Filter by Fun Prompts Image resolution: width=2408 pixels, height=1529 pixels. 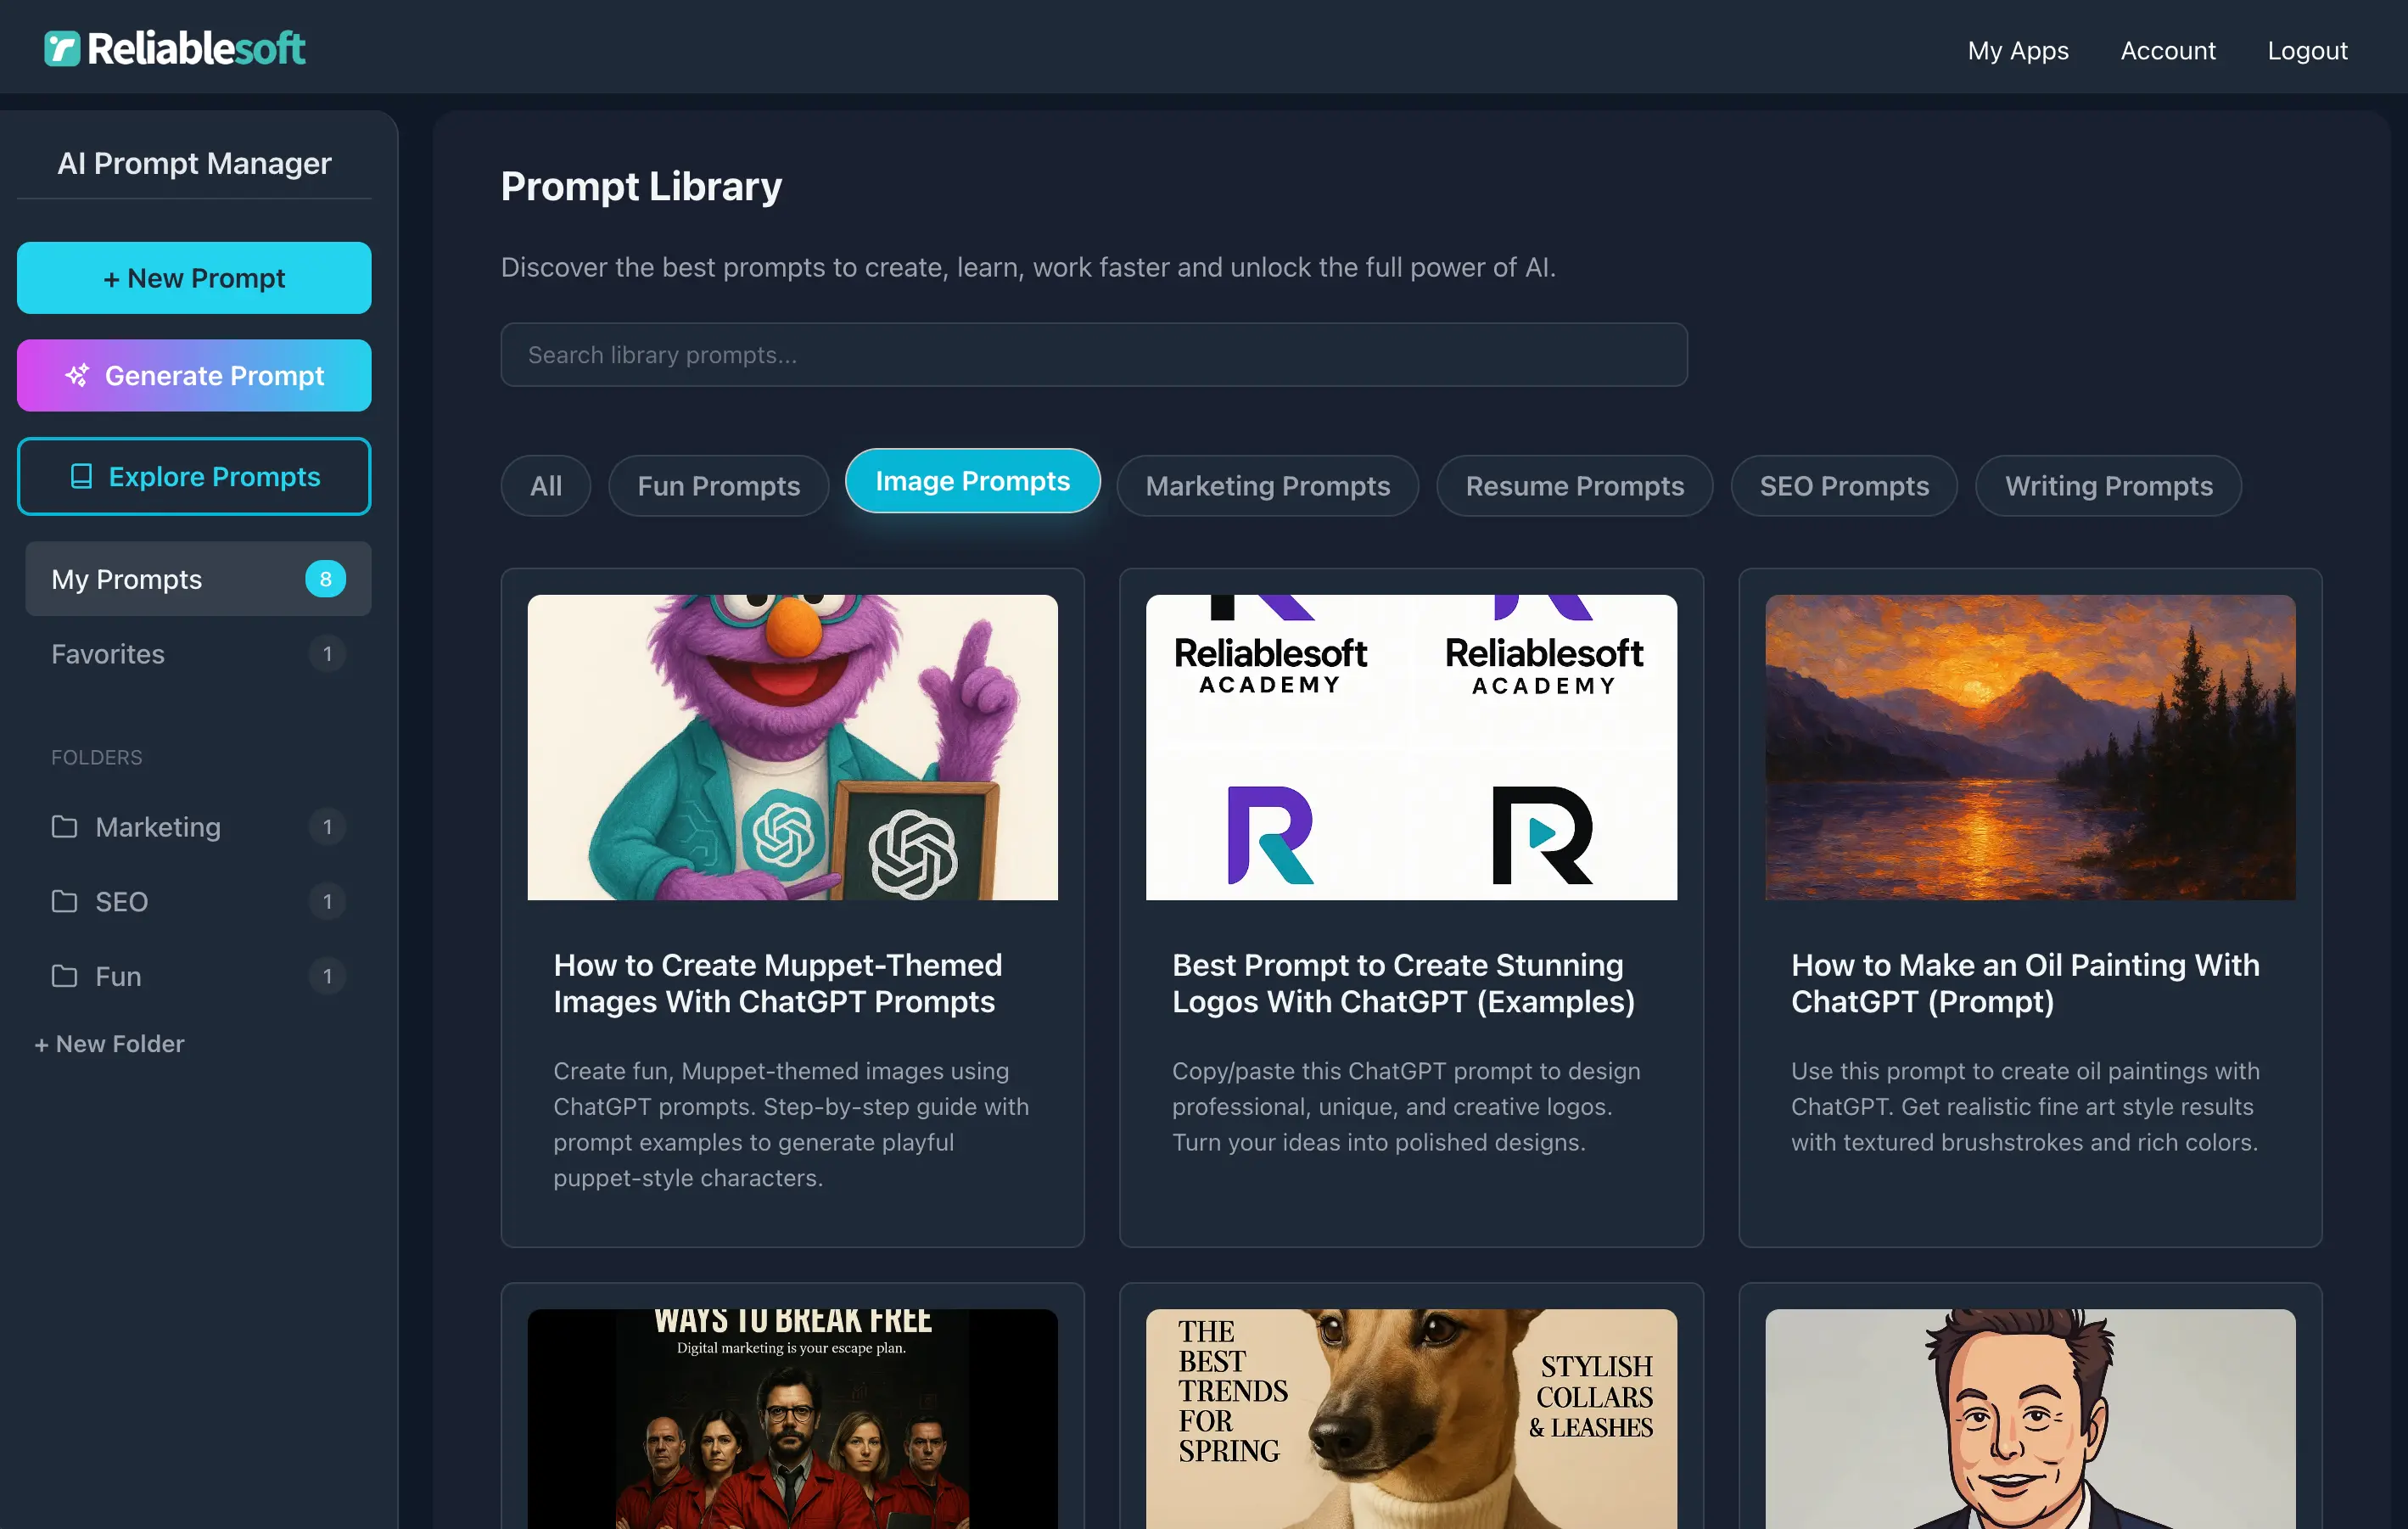click(719, 486)
